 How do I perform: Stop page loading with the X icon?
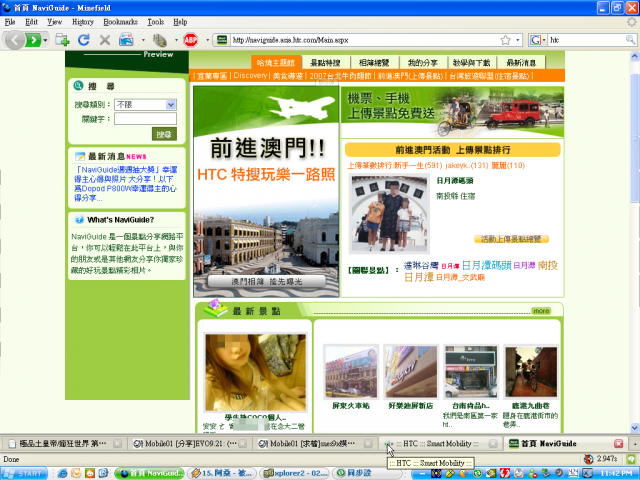click(105, 40)
